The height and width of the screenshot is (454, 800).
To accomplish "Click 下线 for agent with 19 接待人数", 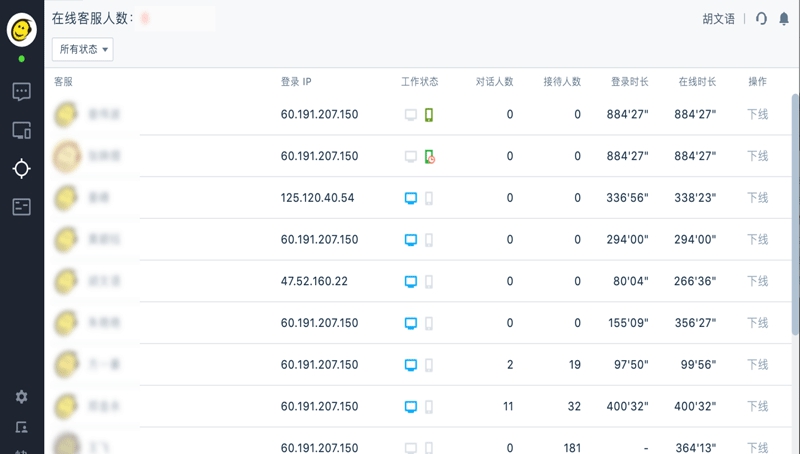I will (x=758, y=364).
